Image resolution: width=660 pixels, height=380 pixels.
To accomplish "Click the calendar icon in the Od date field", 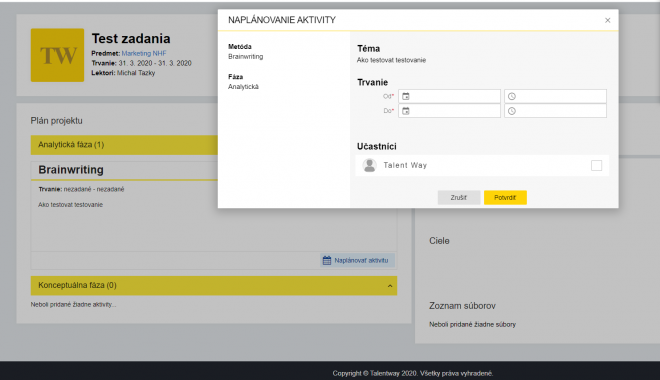I will pos(406,96).
